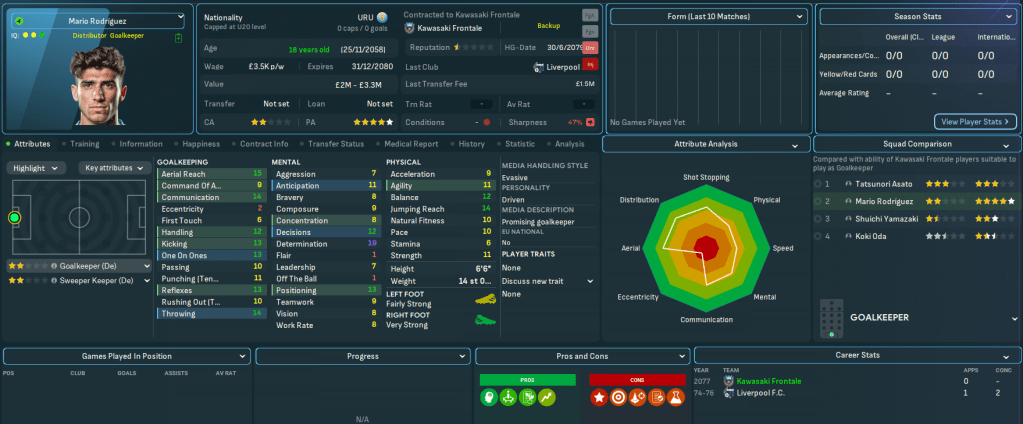Image resolution: width=1023 pixels, height=424 pixels.
Task: Select the radio button for Tatsunori Asato
Action: [x=819, y=184]
